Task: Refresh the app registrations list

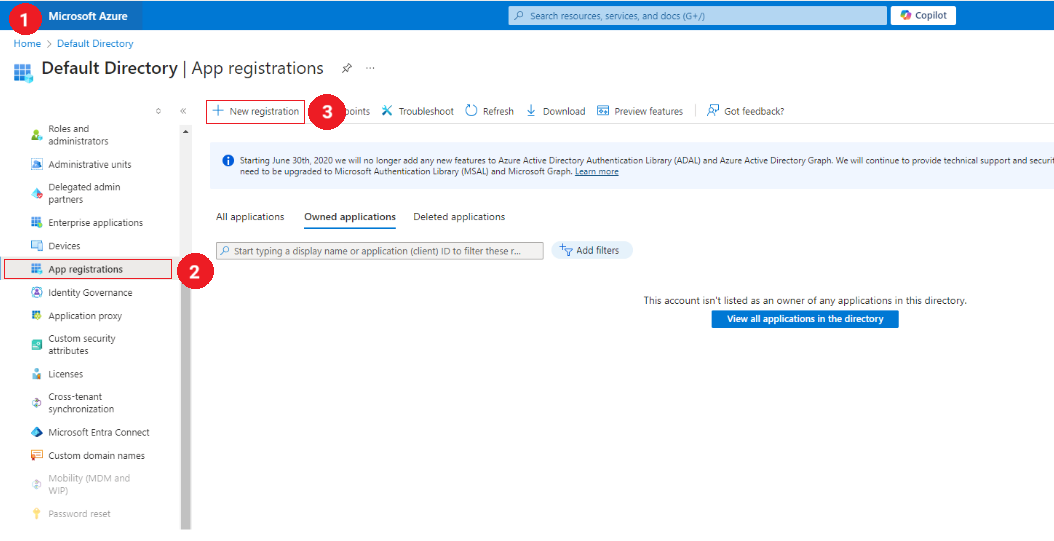Action: tap(489, 112)
